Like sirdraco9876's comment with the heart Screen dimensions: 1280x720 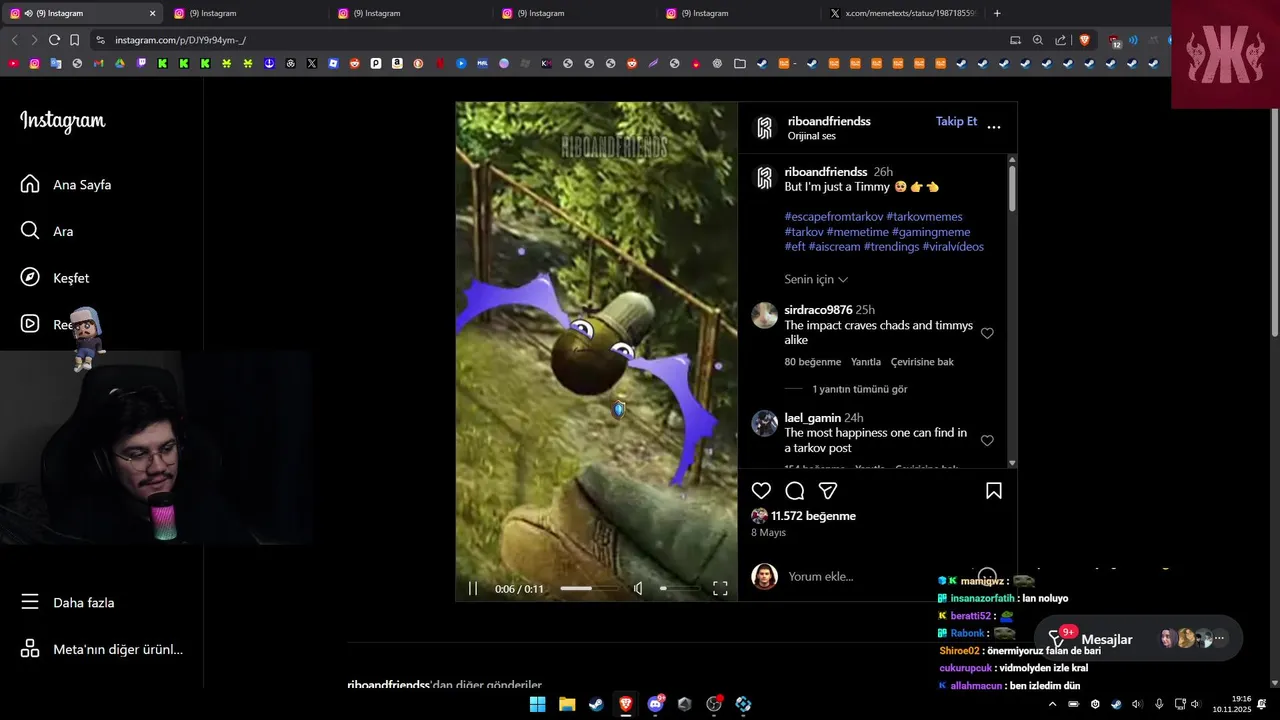pos(987,333)
